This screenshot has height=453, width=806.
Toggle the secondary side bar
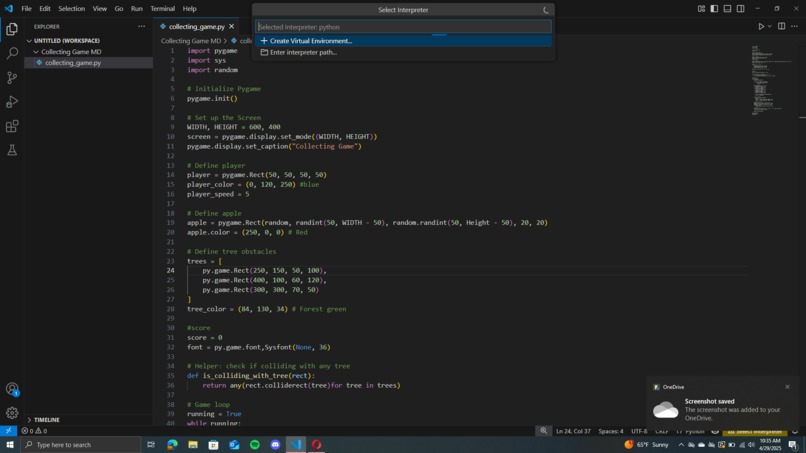click(x=741, y=9)
